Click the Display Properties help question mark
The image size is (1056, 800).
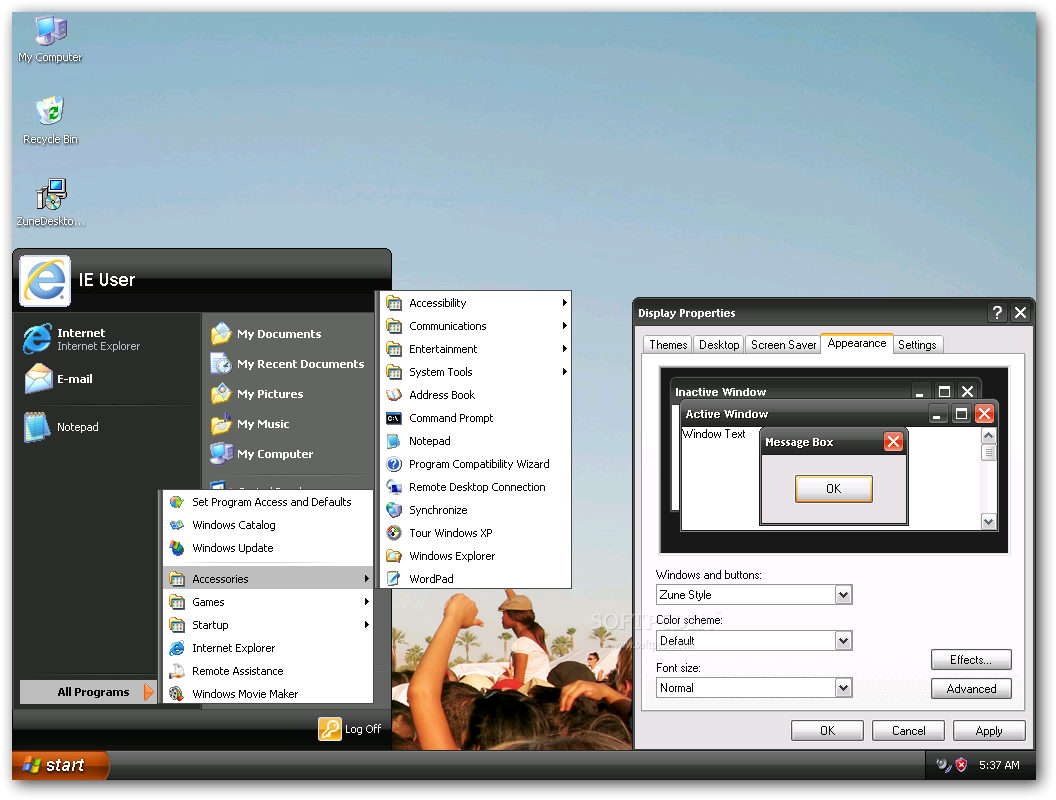[997, 312]
